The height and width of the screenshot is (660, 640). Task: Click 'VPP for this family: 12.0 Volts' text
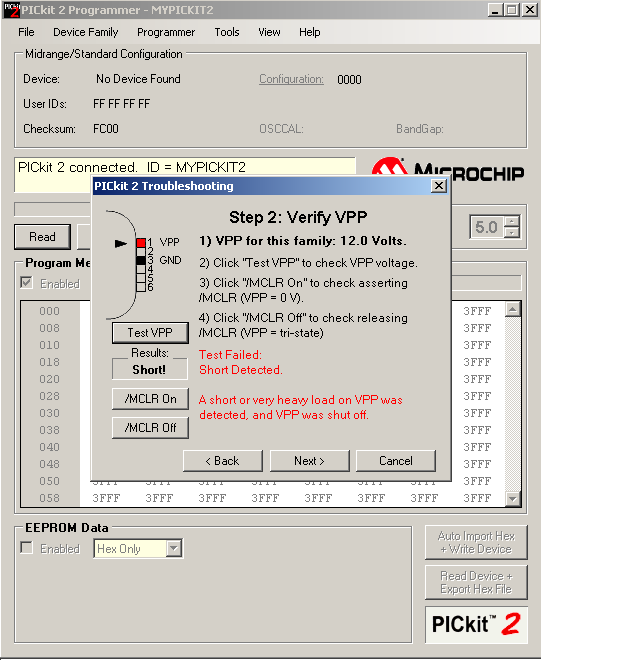coord(311,241)
